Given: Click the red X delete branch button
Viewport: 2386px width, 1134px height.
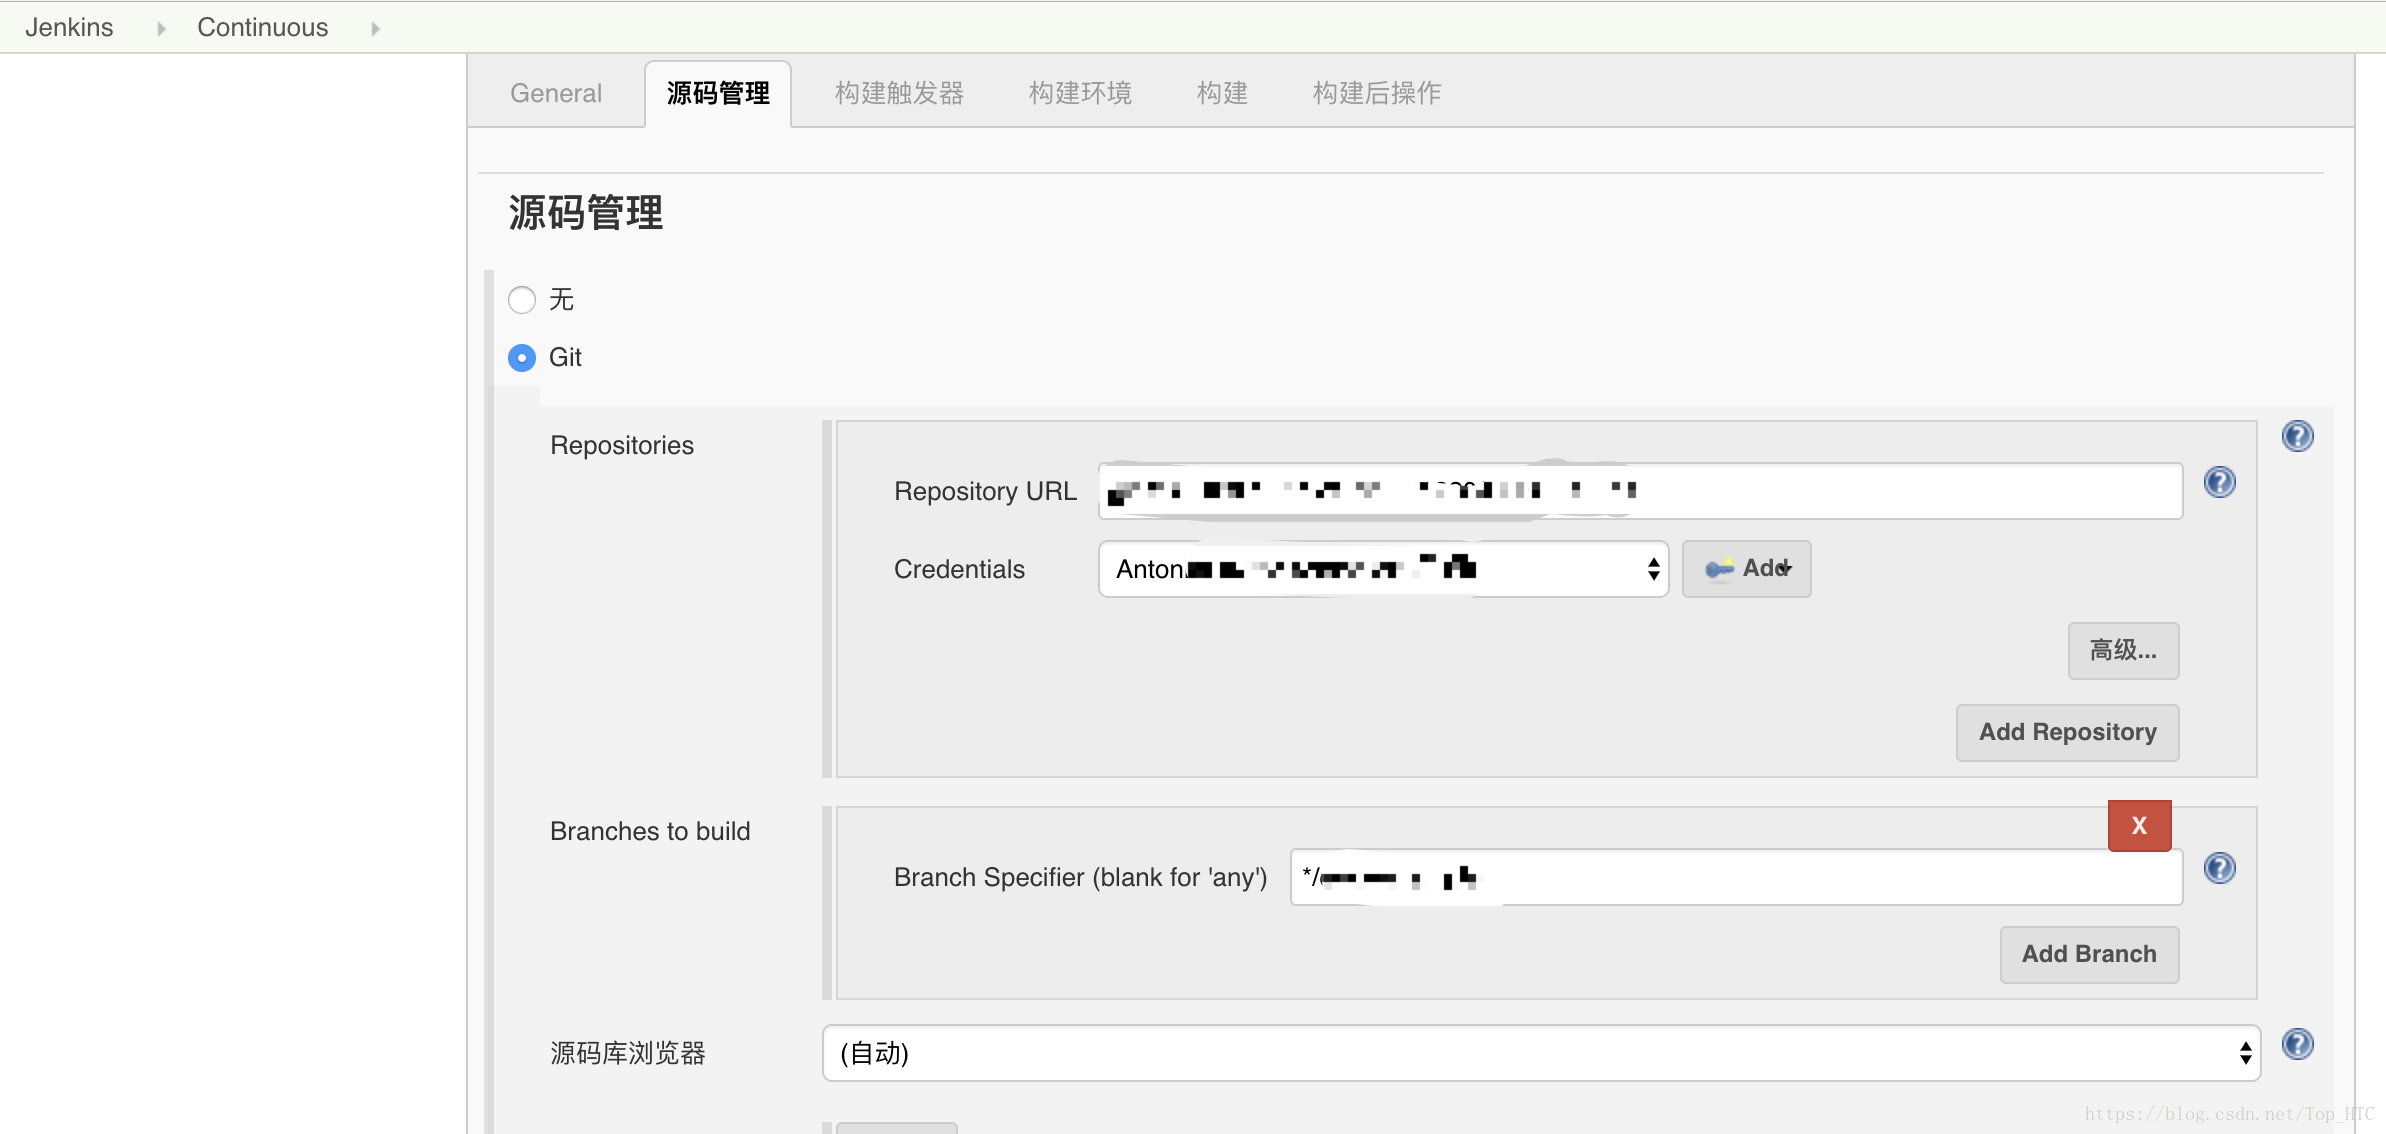Looking at the screenshot, I should pos(2138,823).
